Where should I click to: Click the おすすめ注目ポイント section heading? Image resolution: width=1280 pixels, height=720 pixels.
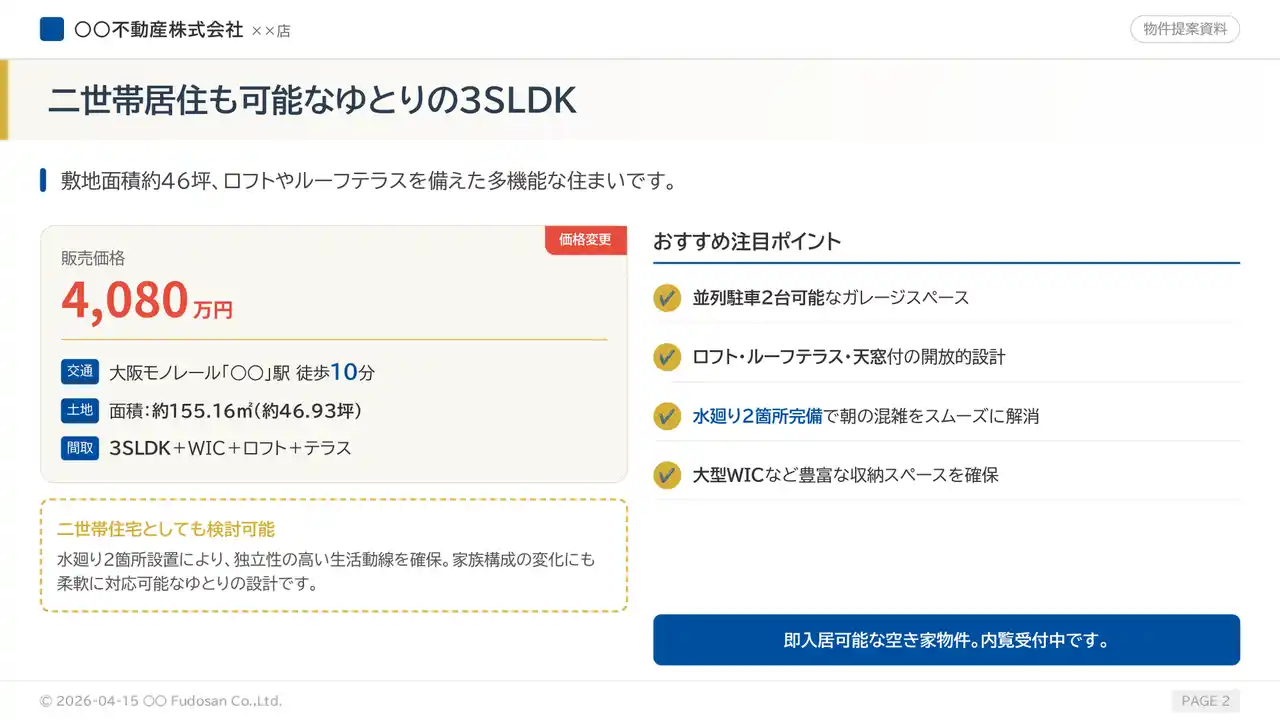click(x=747, y=241)
